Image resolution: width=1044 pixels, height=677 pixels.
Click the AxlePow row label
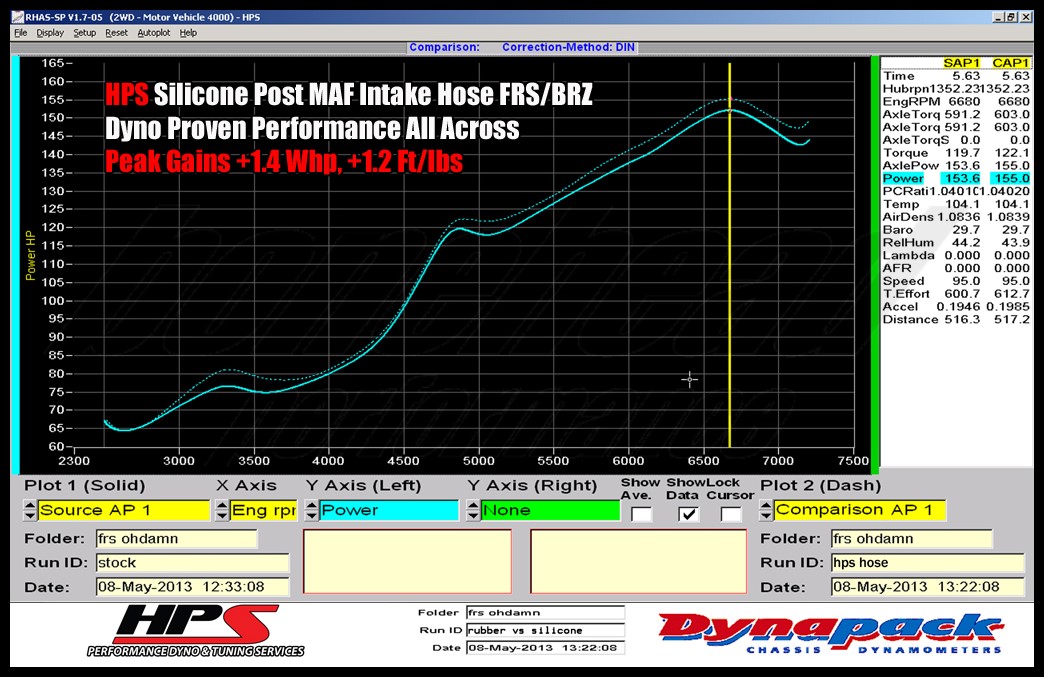coord(911,165)
